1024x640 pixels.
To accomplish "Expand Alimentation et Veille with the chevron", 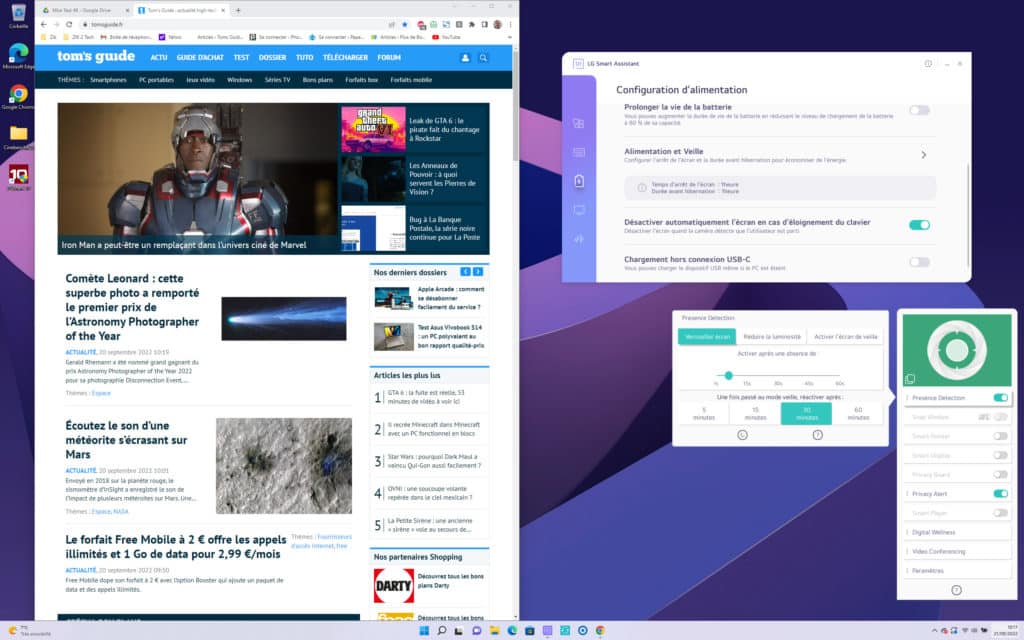I will point(923,155).
